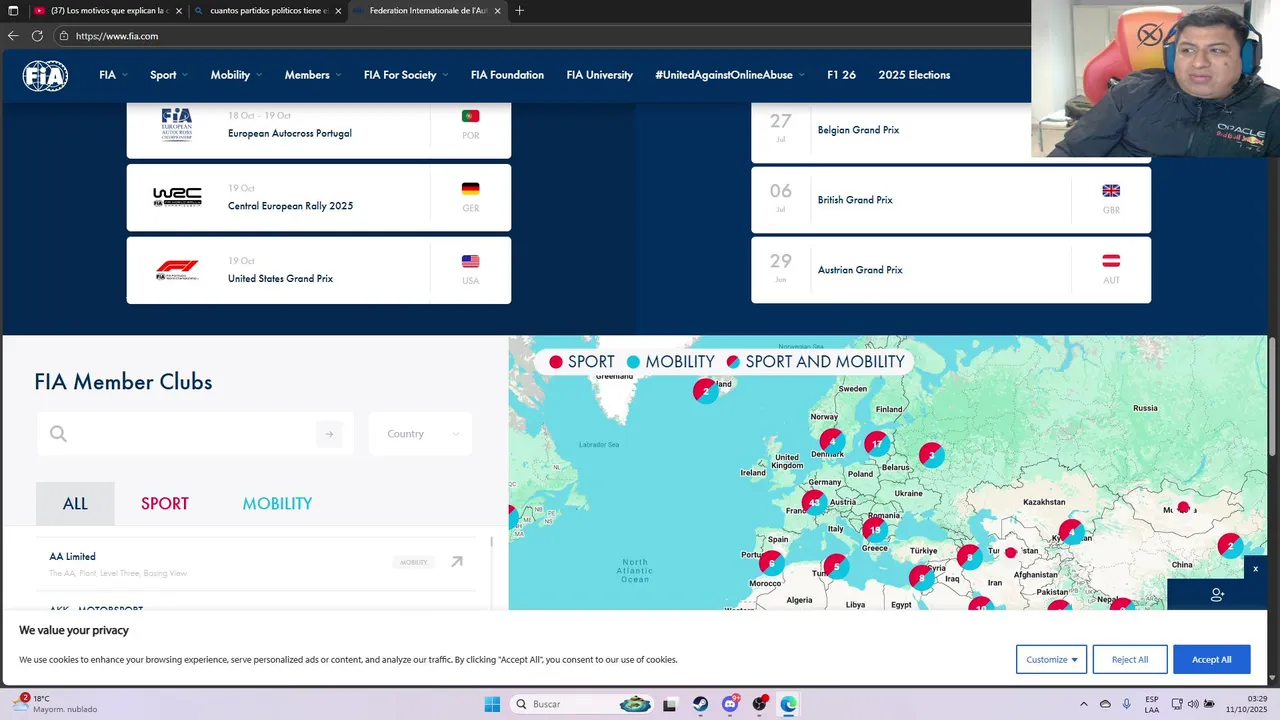
Task: Reload the page with the refresh icon
Action: click(x=37, y=36)
